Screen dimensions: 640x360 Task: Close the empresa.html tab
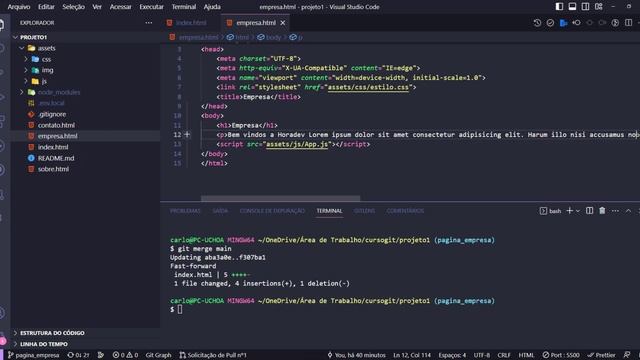point(282,23)
